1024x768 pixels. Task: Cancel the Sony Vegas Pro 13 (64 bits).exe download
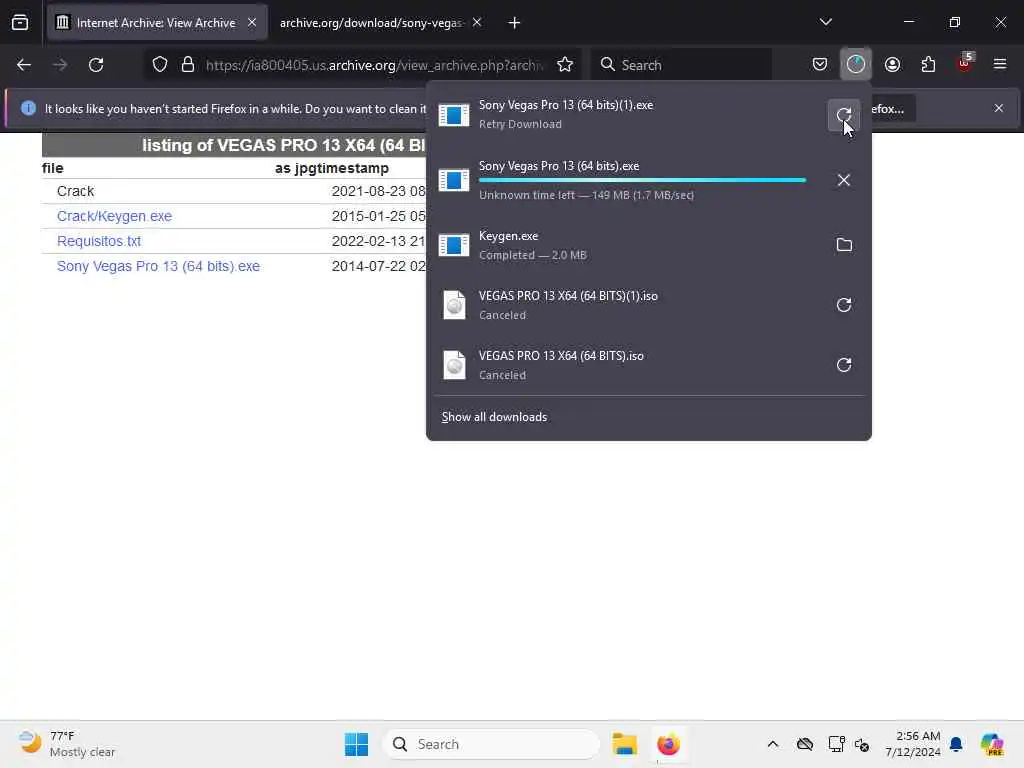[844, 180]
